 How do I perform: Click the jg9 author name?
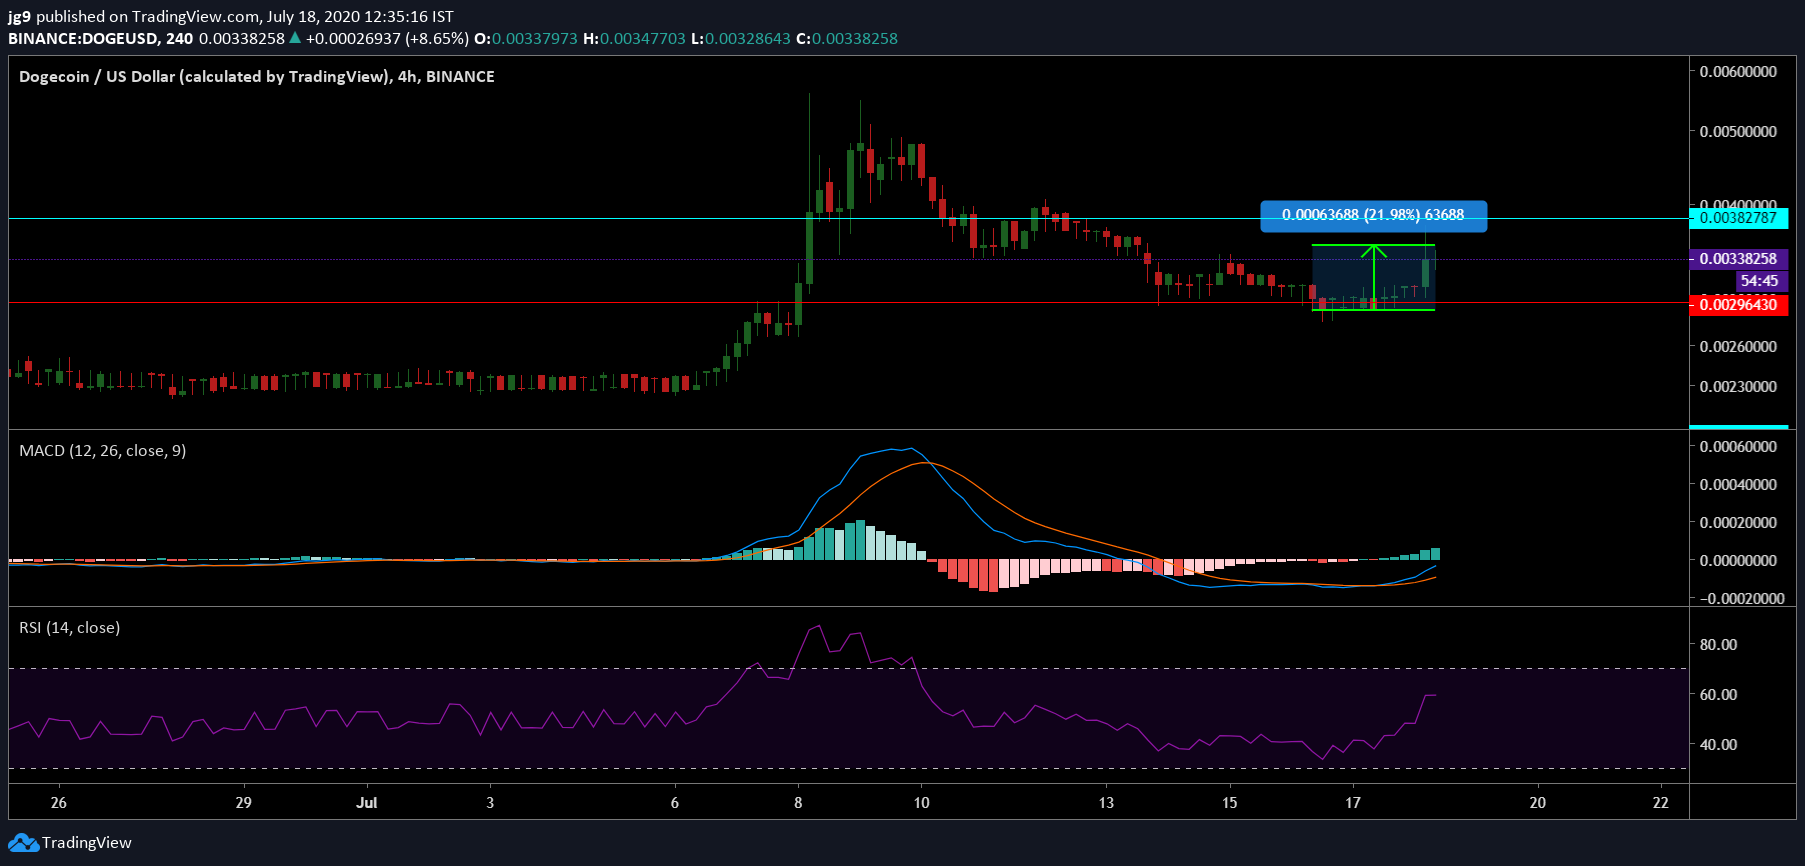pos(19,17)
